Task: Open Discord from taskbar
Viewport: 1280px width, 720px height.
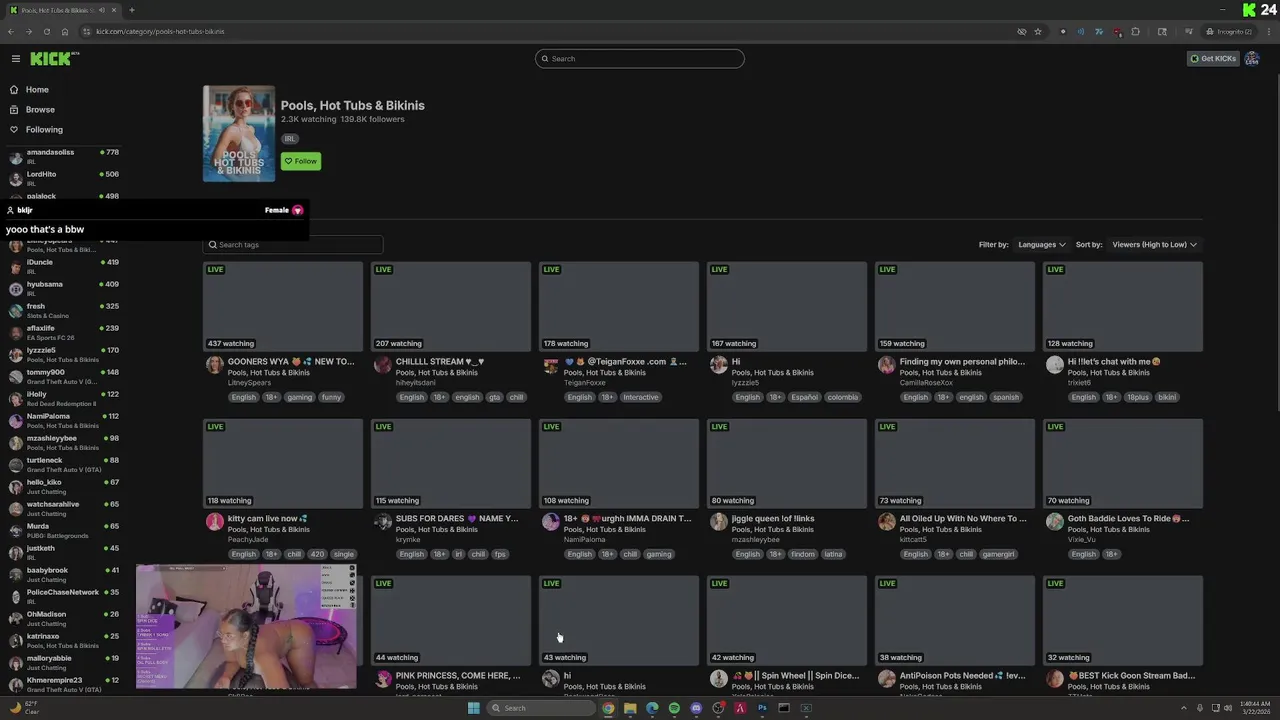Action: tap(696, 708)
